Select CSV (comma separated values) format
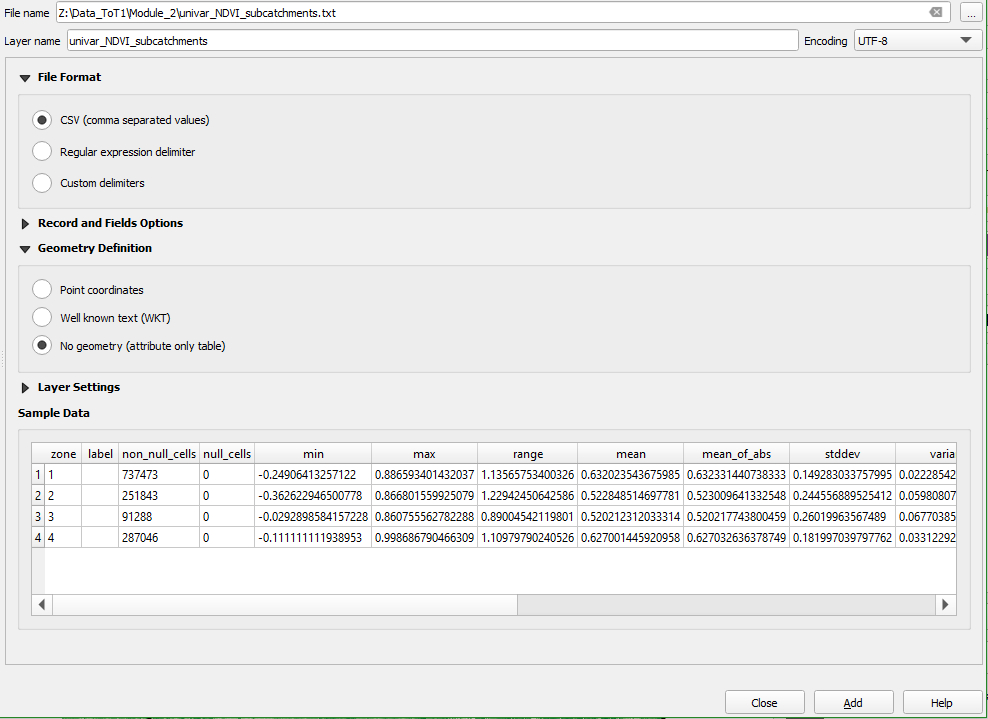Viewport: 988px width, 719px height. (41, 119)
